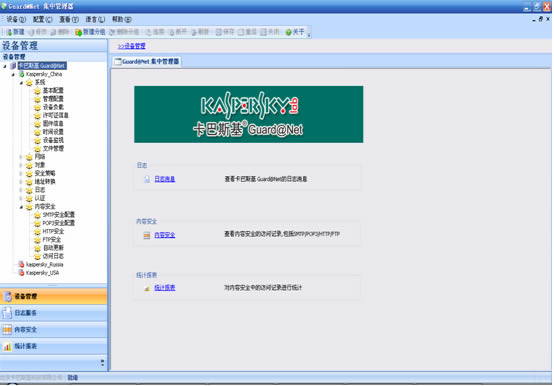The width and height of the screenshot is (554, 386).
Task: Click the 内容安全 tree folder icon
Action: coord(29,207)
